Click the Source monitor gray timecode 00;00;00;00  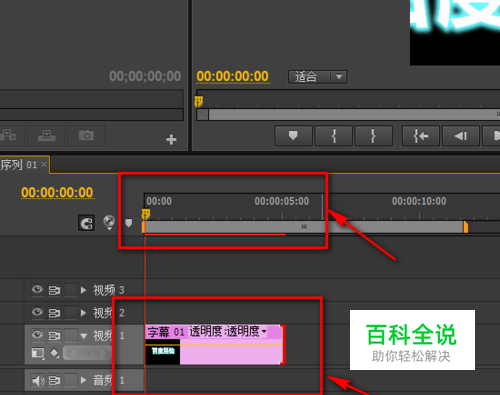(145, 76)
